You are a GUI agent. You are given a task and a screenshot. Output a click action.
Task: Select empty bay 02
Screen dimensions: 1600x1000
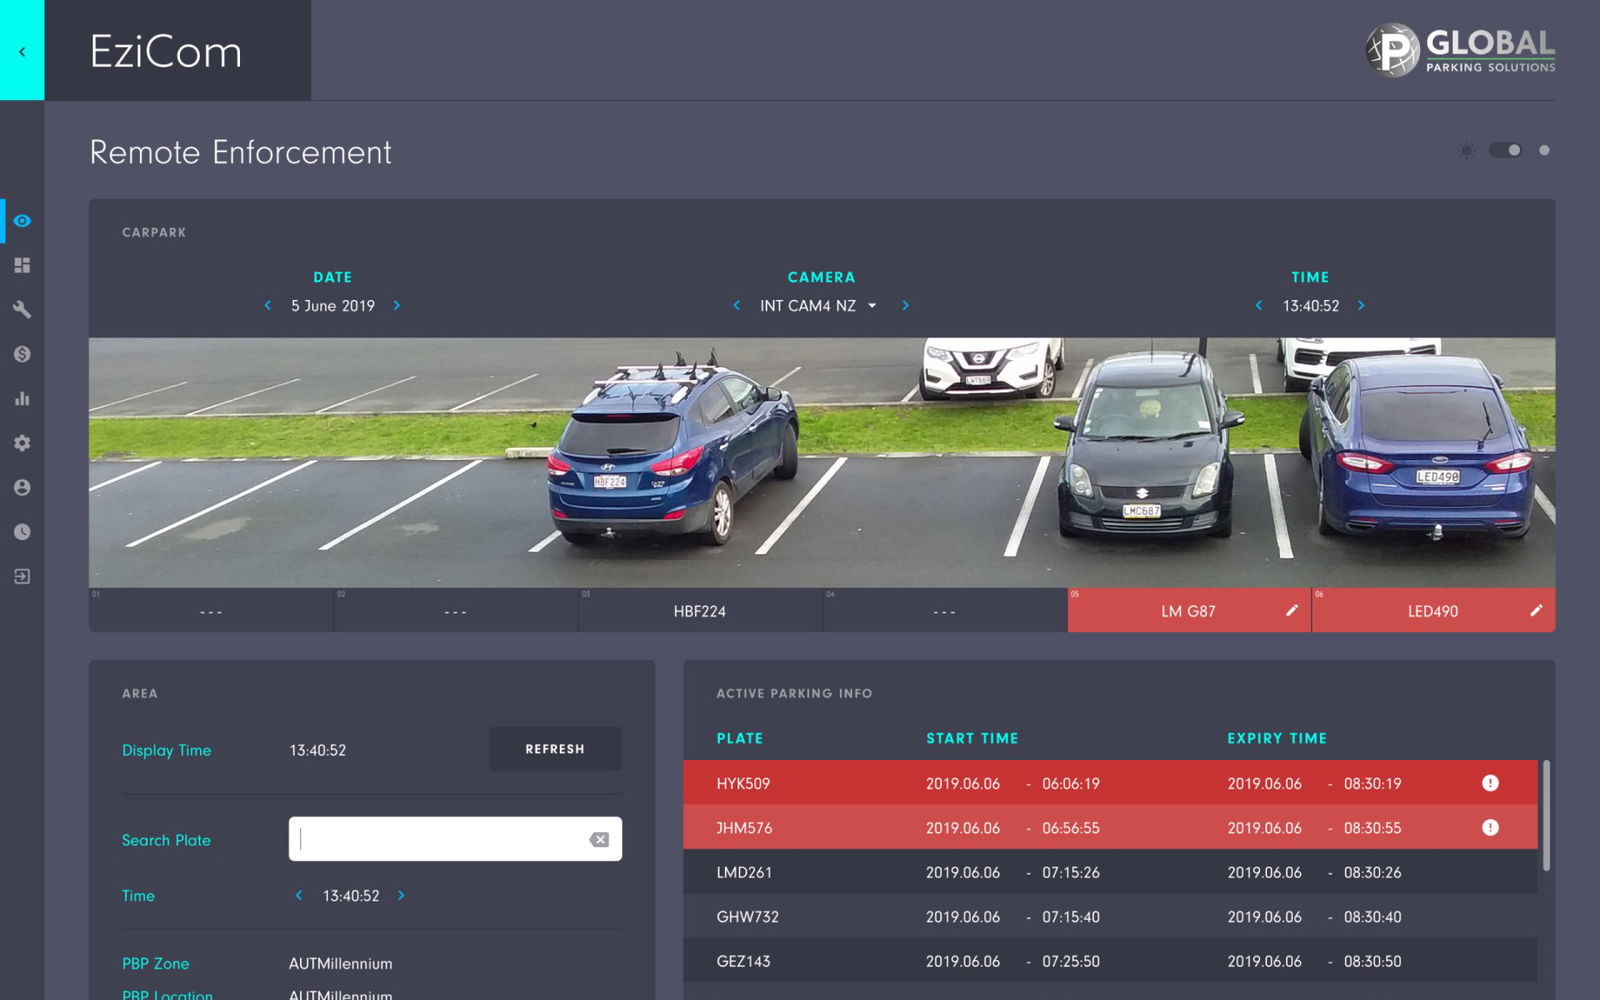456,610
